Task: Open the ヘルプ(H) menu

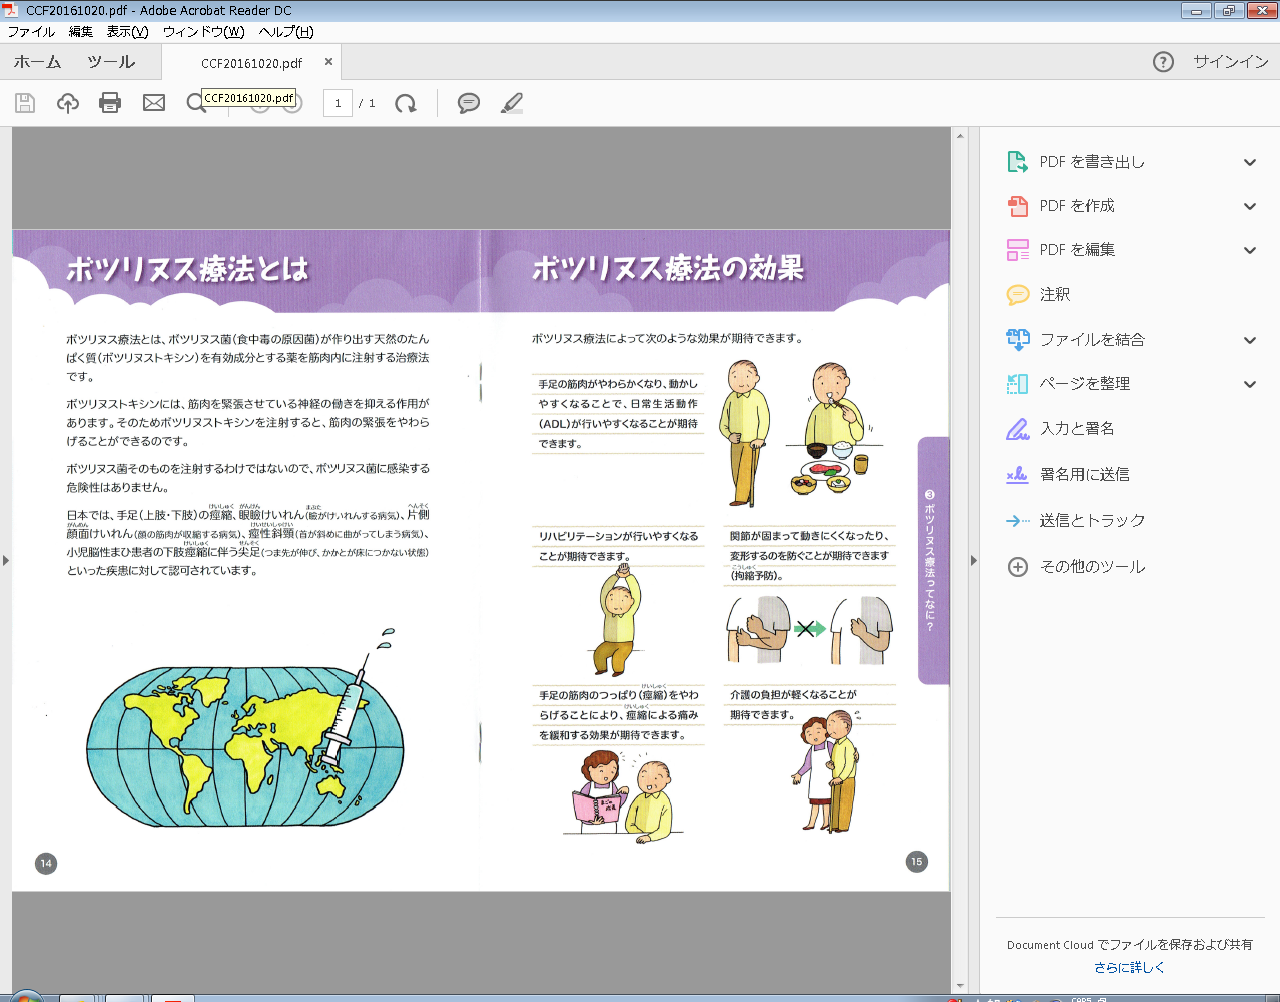Action: [x=286, y=32]
